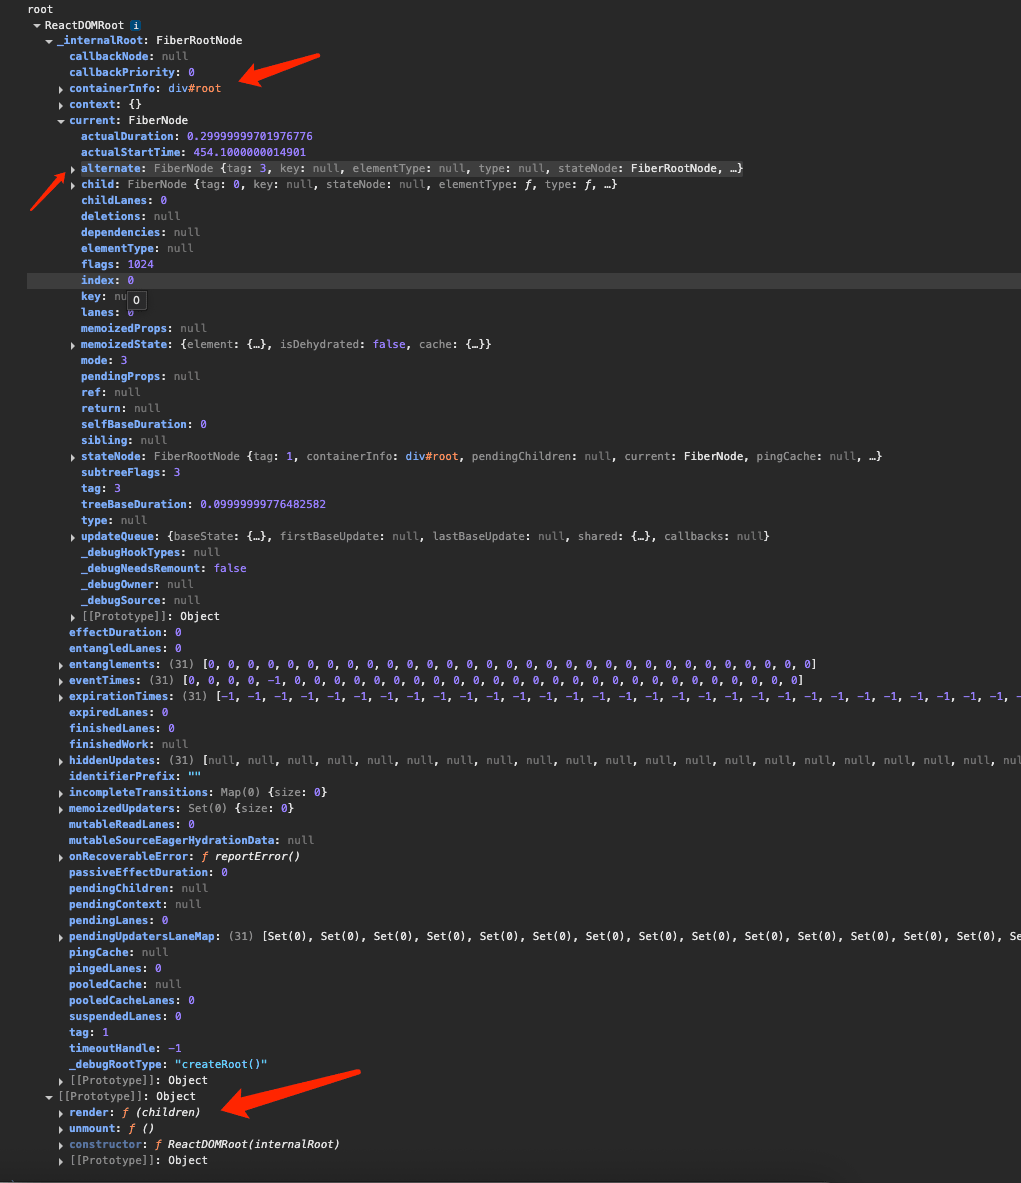Select the selfBaseDuration row
This screenshot has width=1021, height=1183.
[x=143, y=425]
